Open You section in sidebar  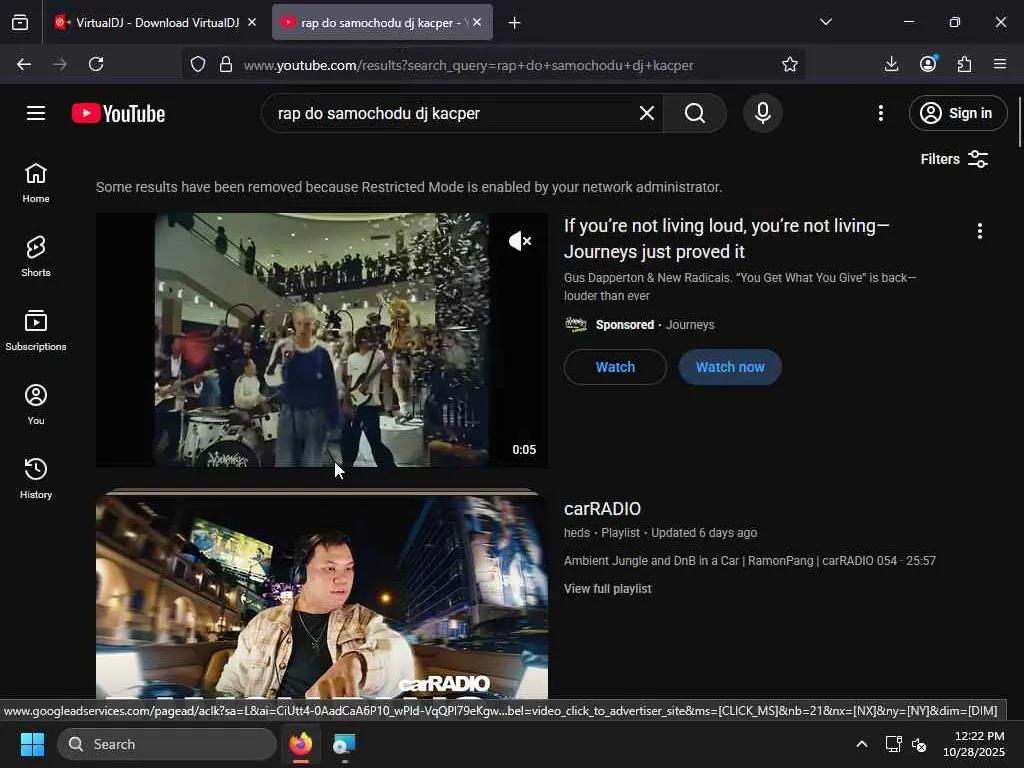[x=36, y=405]
